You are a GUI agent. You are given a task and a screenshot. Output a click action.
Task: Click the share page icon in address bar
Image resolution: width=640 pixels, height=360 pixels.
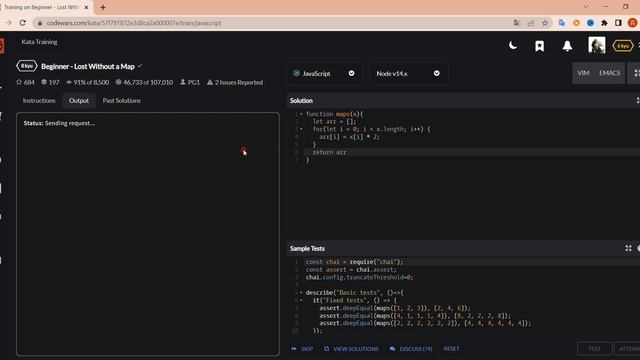[531, 23]
